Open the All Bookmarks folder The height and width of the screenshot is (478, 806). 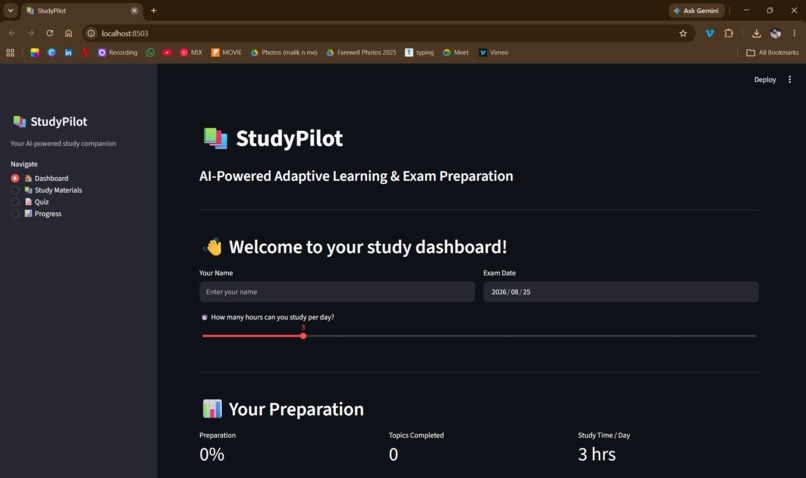point(772,52)
